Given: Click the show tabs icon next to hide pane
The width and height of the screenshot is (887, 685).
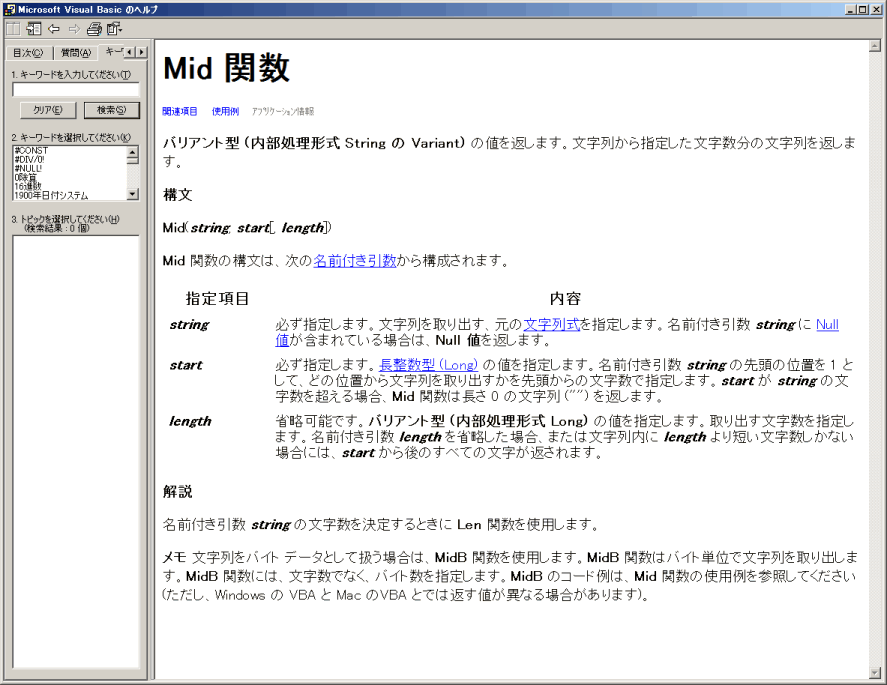Looking at the screenshot, I should [34, 29].
